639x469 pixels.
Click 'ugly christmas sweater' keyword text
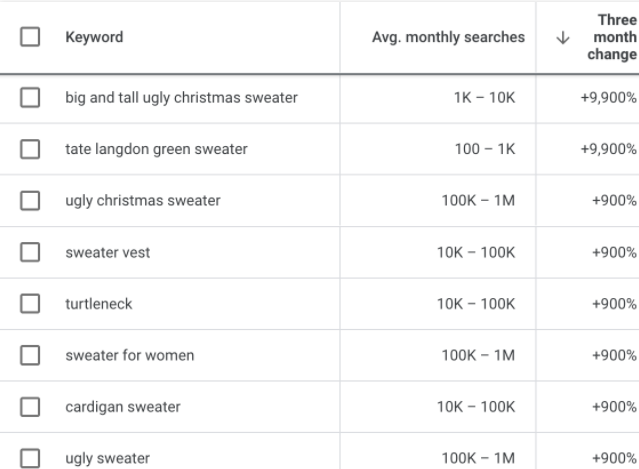pos(142,201)
